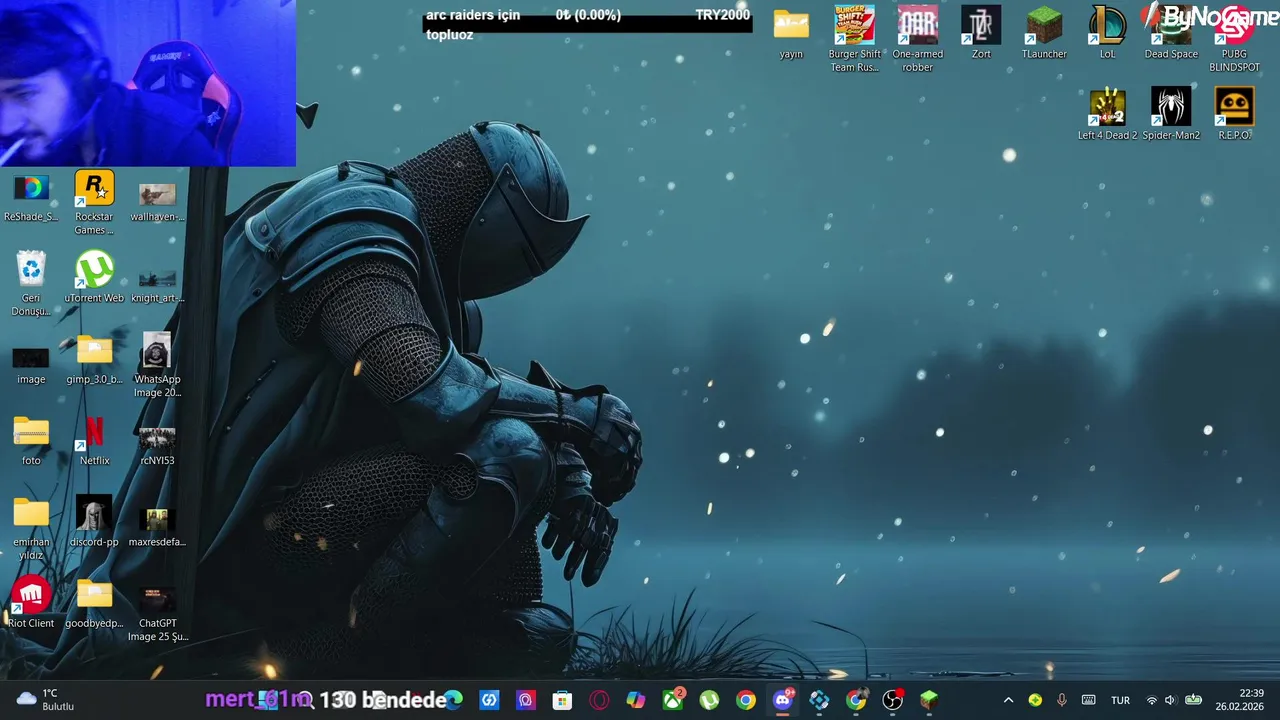1280x720 pixels.
Task: Open the foto folder
Action: point(31,441)
